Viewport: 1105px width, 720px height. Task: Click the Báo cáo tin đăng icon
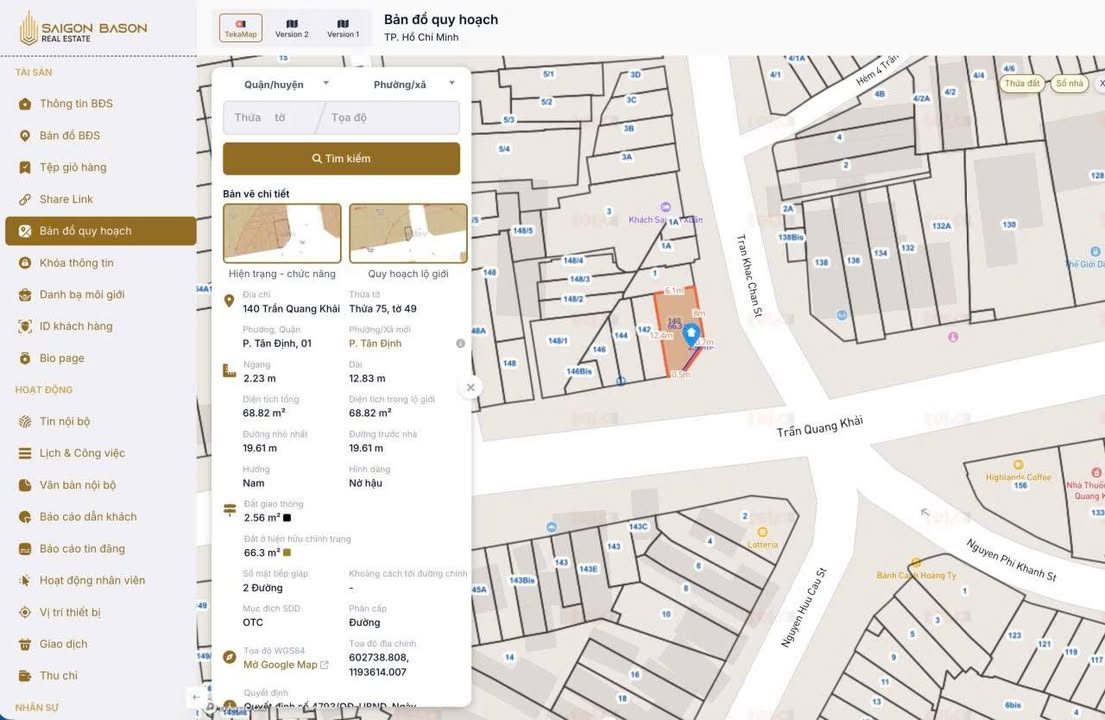tap(25, 549)
